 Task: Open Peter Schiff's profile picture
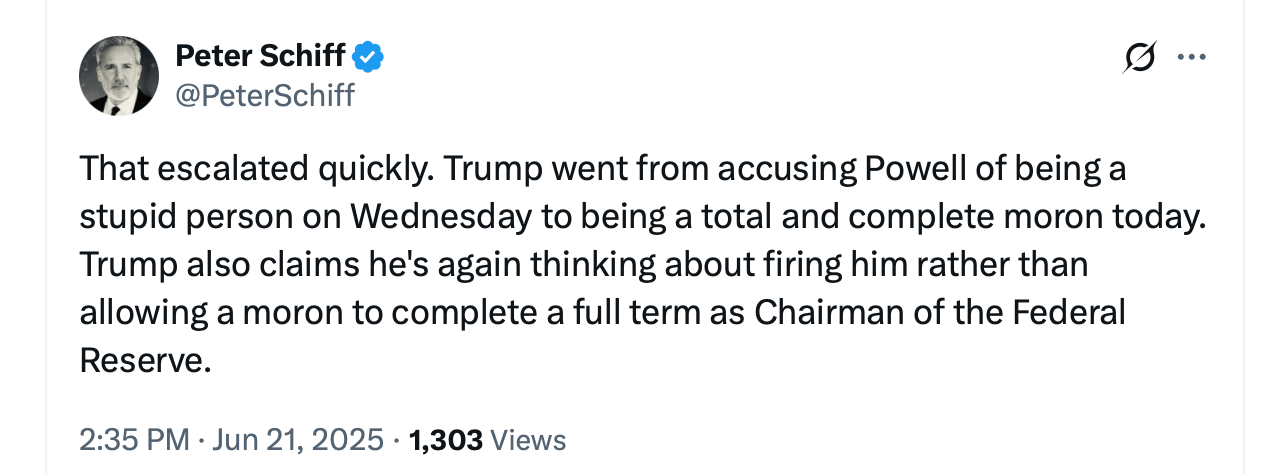[118, 75]
